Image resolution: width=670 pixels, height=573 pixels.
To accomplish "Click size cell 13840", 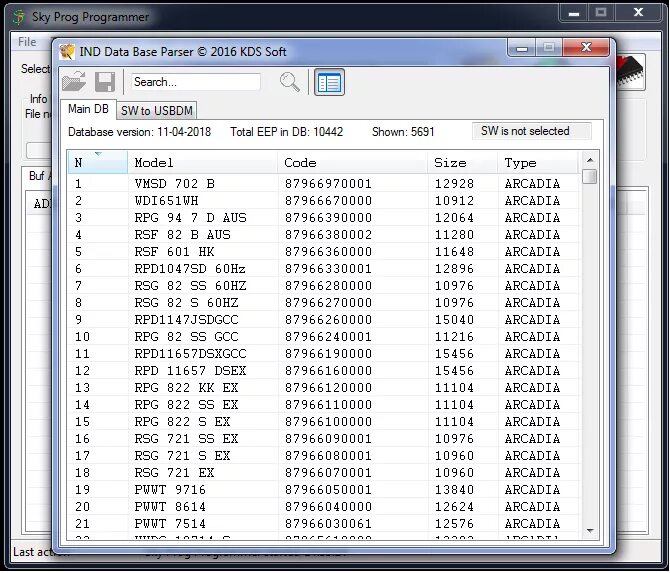I will point(454,490).
